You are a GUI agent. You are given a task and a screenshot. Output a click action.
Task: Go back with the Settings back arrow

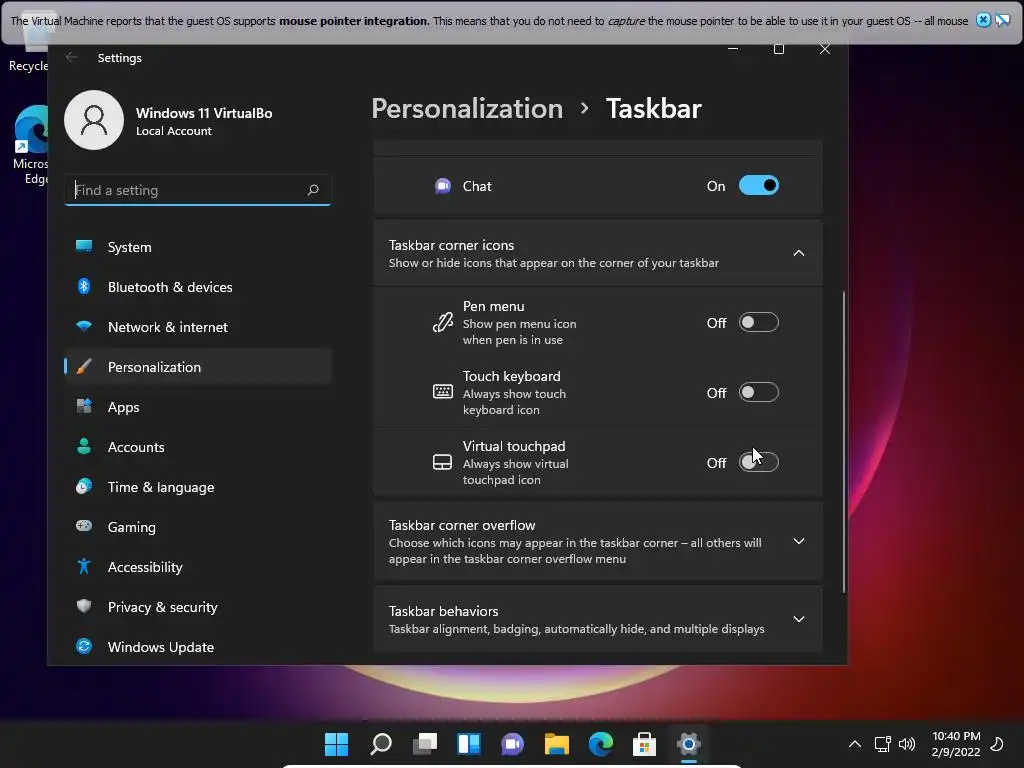click(x=72, y=57)
